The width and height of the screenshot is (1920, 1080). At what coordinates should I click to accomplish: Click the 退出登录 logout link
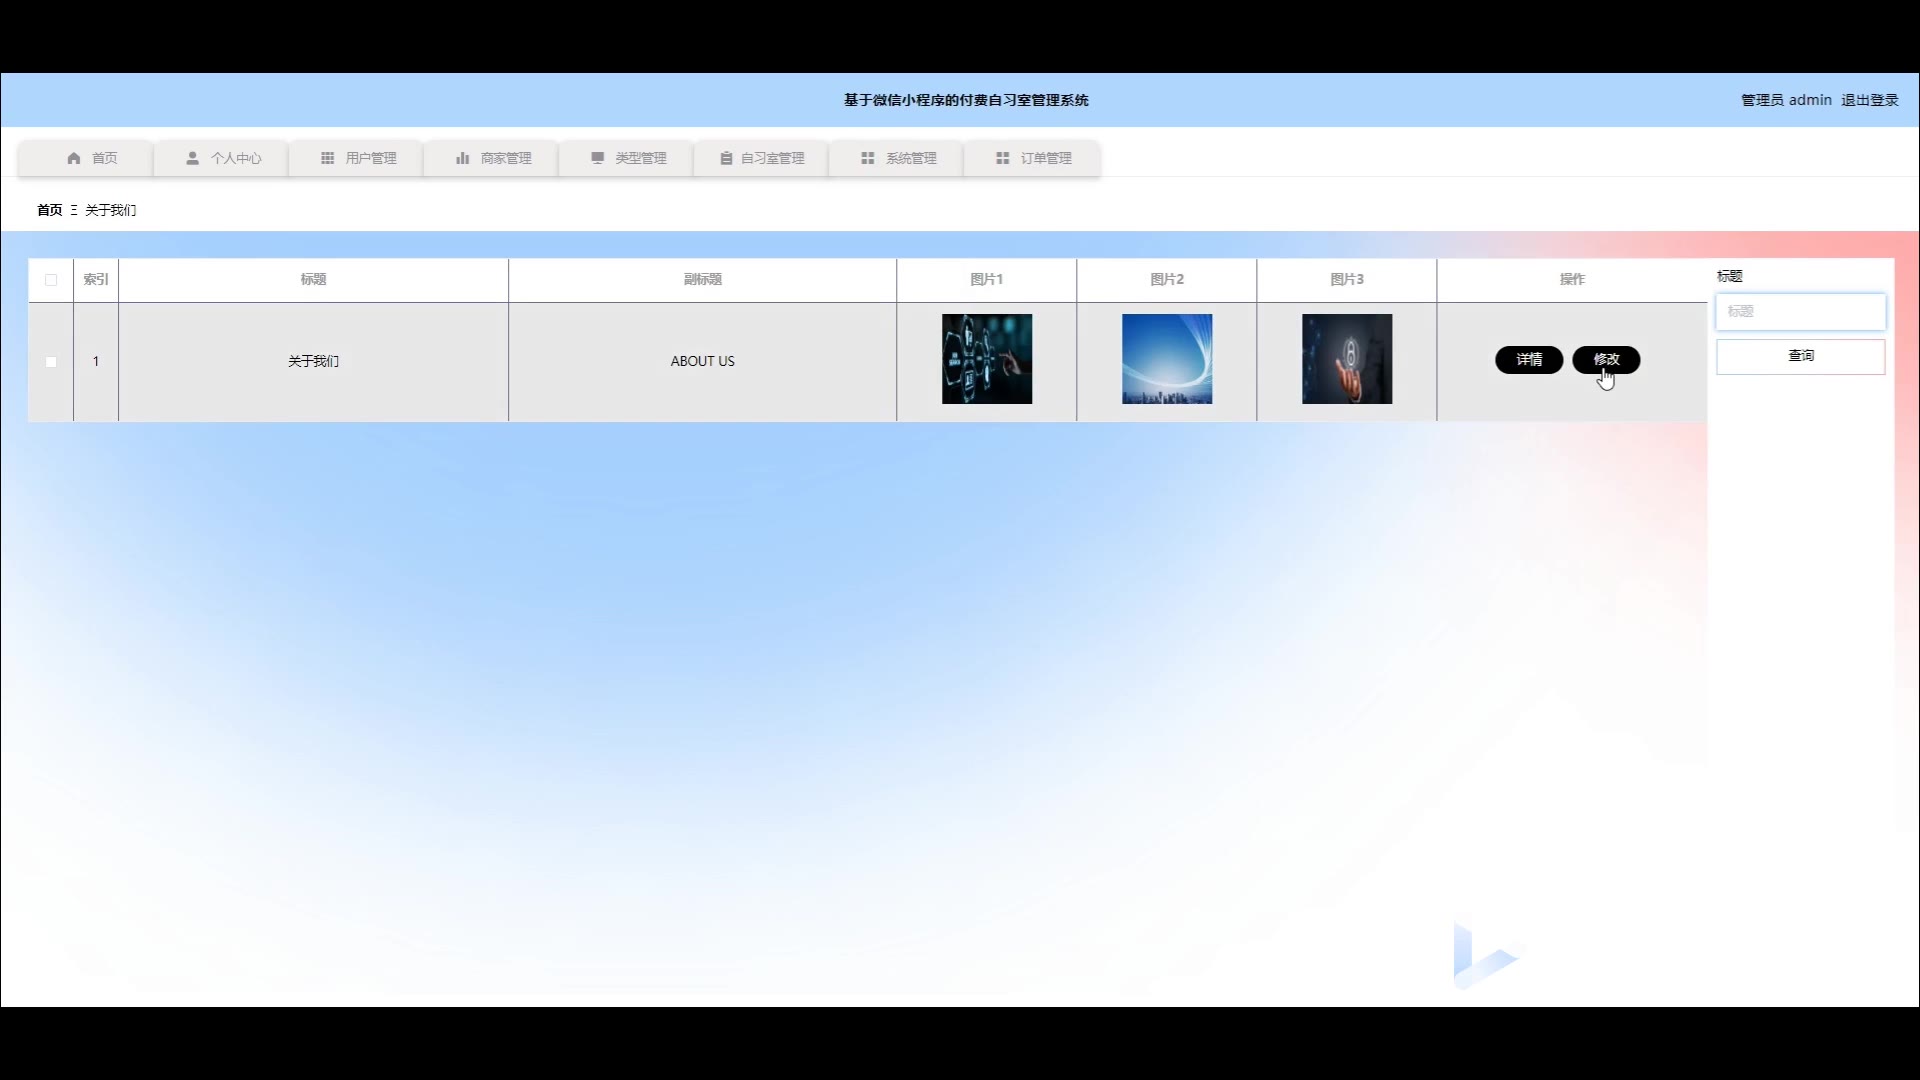click(x=1869, y=100)
